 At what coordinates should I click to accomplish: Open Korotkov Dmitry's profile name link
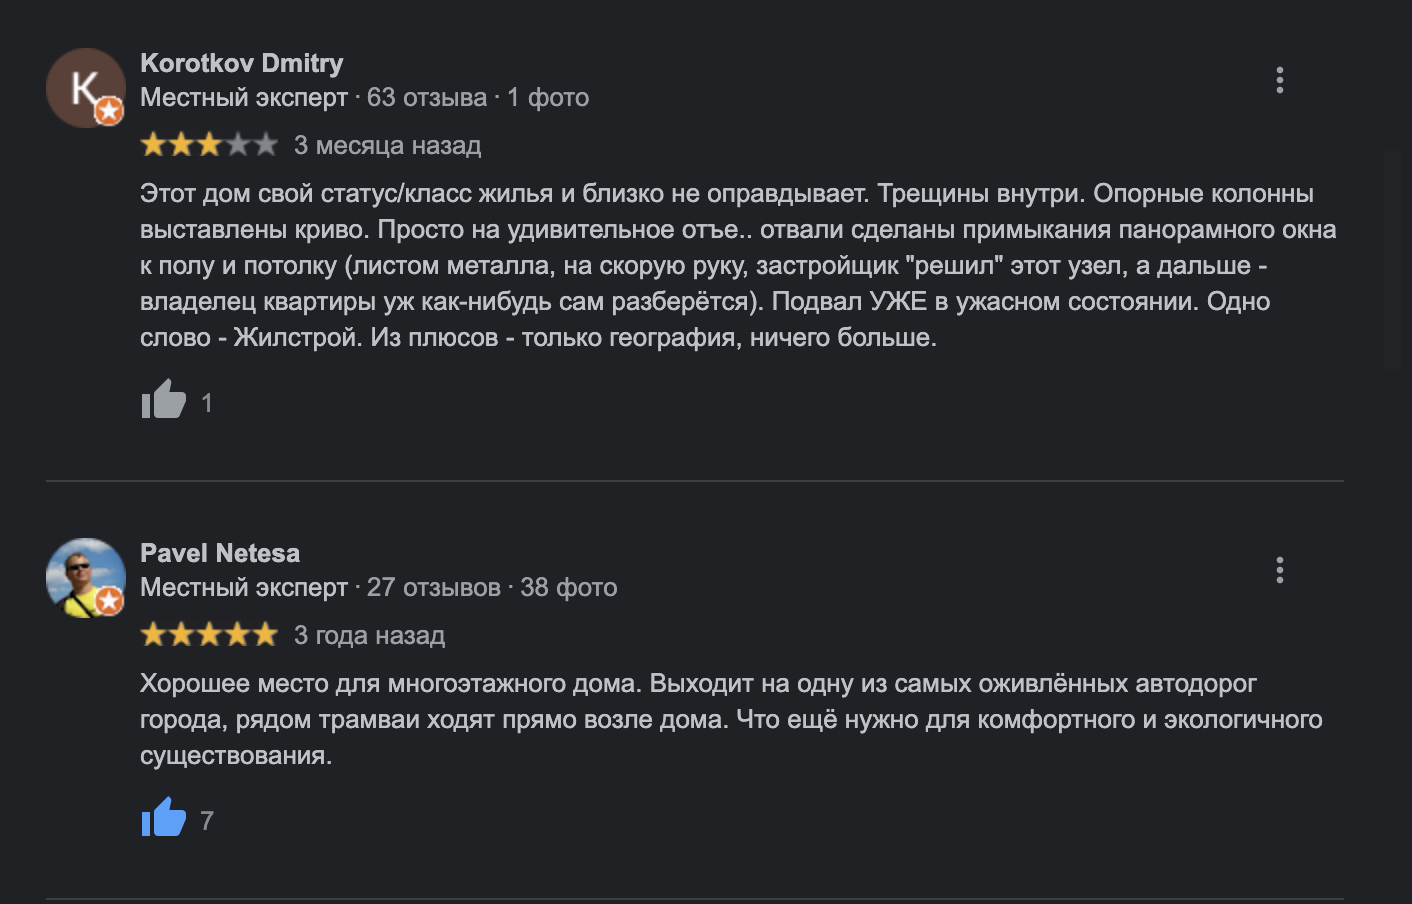click(x=241, y=63)
